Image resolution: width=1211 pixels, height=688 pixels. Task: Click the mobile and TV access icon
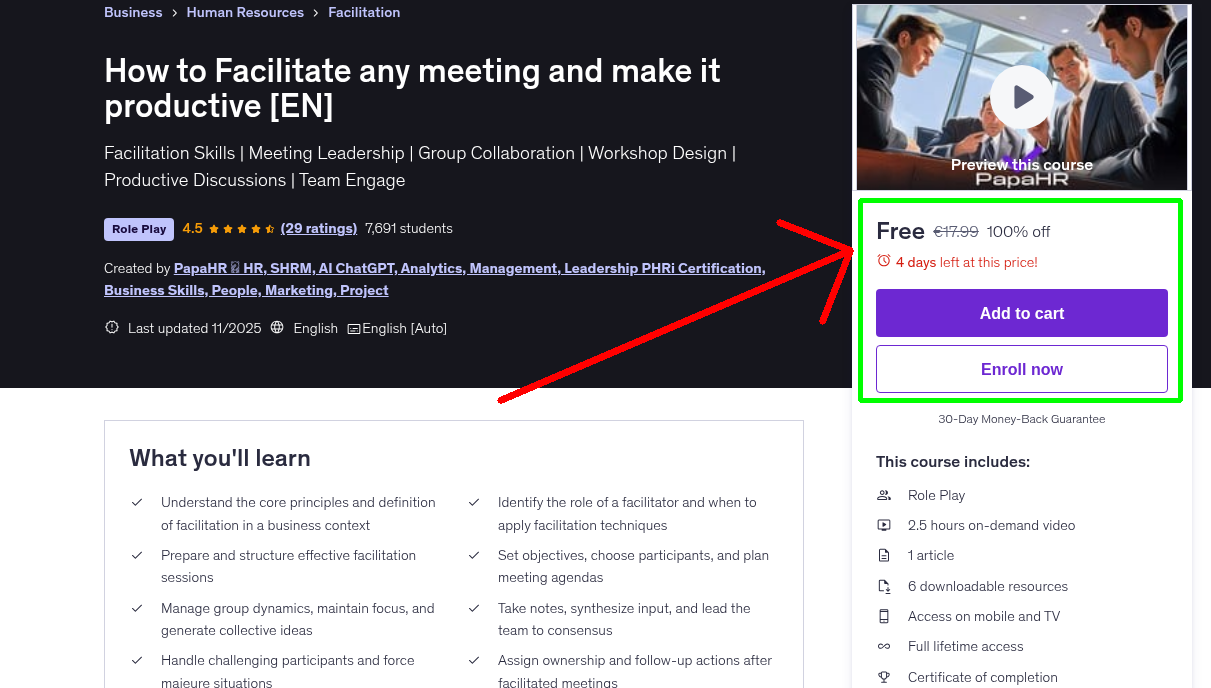884,616
